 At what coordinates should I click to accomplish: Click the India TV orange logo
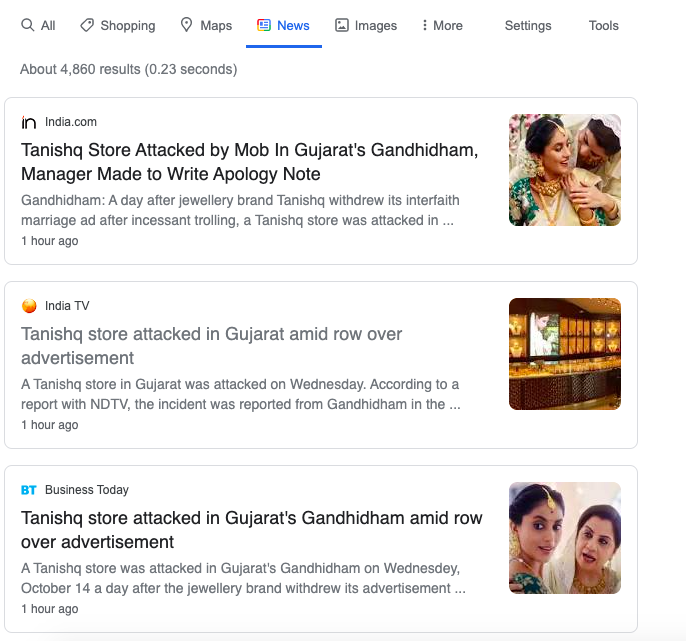pos(29,306)
